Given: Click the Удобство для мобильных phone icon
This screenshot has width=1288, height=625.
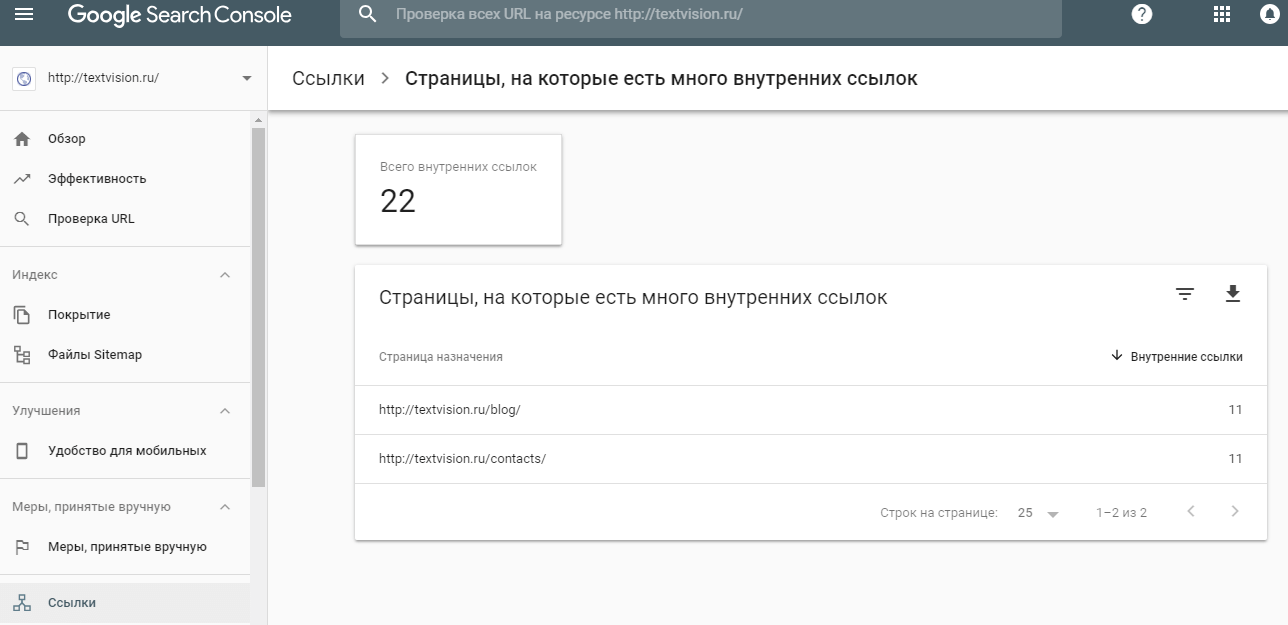Looking at the screenshot, I should (x=21, y=450).
